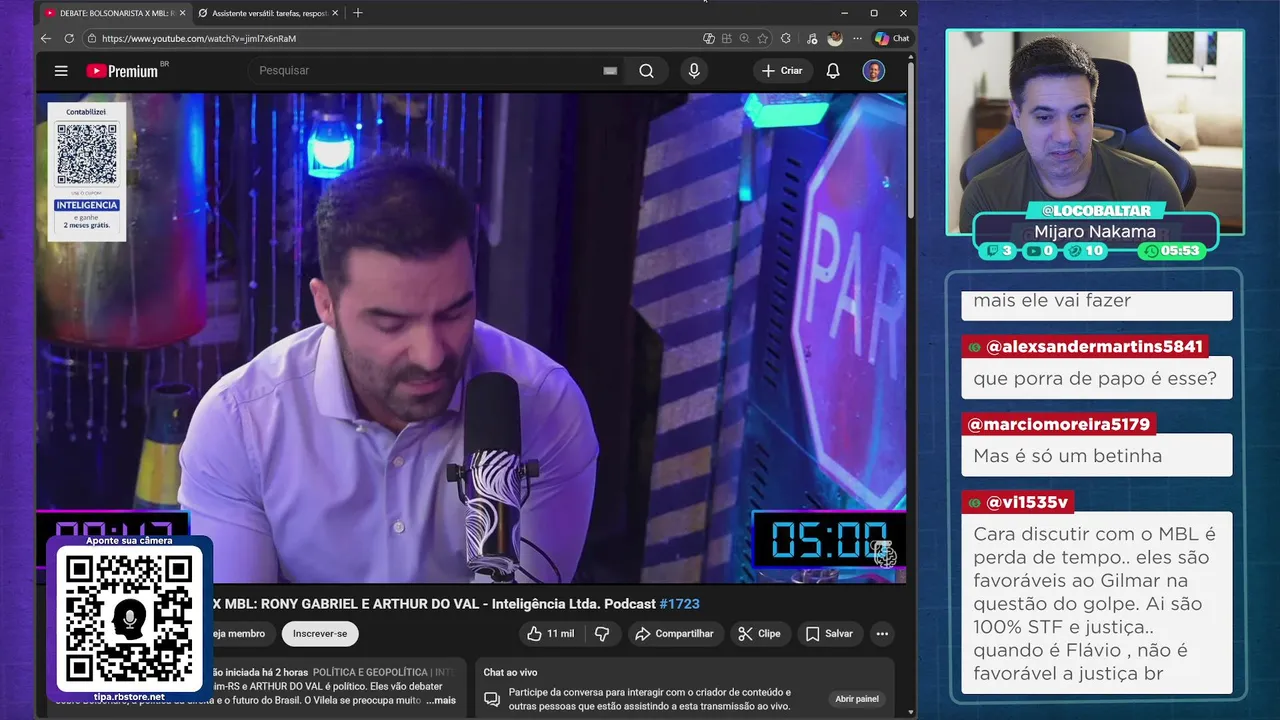Viewport: 1280px width, 720px height.
Task: Open browser settings and more menu
Action: click(857, 38)
